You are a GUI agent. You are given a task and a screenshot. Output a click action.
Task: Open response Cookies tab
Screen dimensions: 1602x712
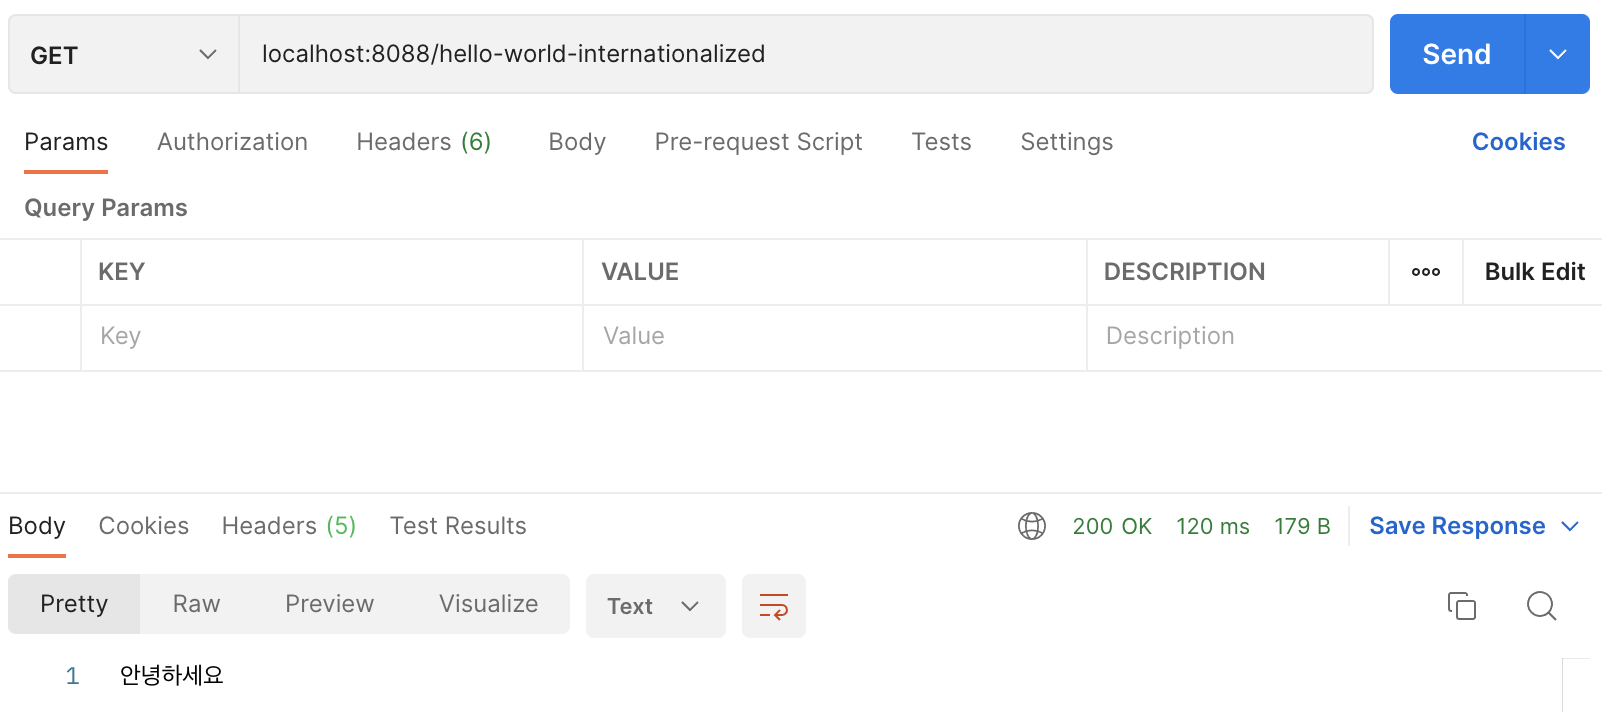click(x=144, y=526)
